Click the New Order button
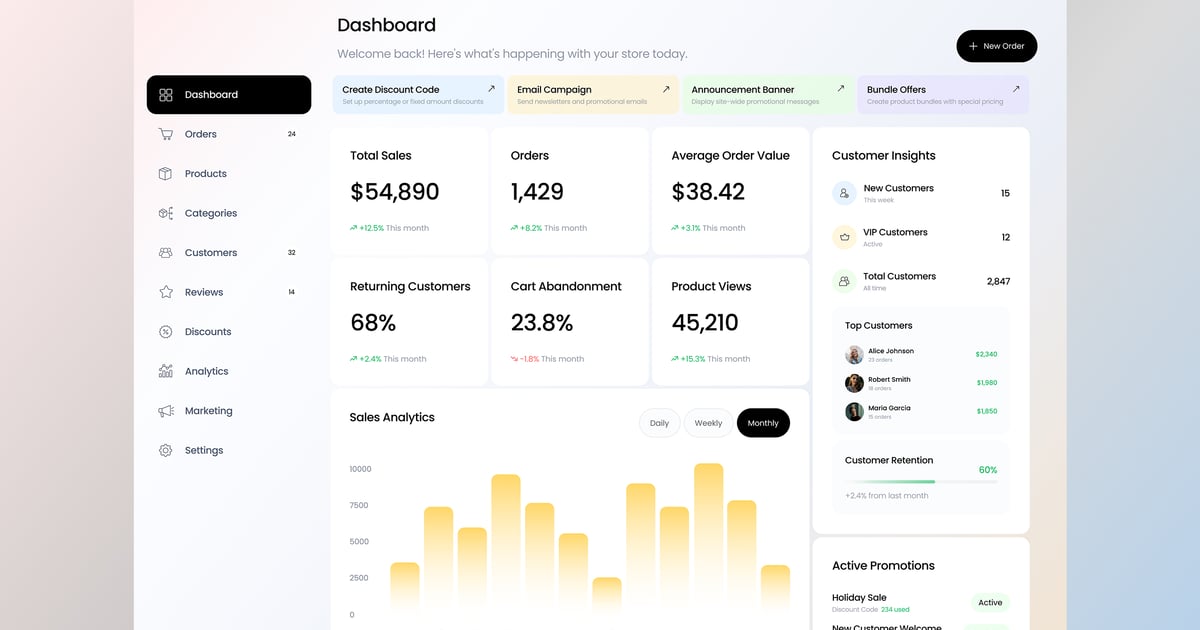The image size is (1200, 630). pyautogui.click(x=996, y=46)
